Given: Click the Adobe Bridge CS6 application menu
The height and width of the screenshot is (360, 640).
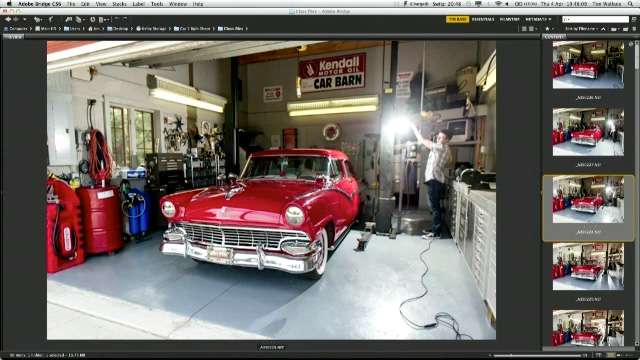Looking at the screenshot, I should (40, 4).
